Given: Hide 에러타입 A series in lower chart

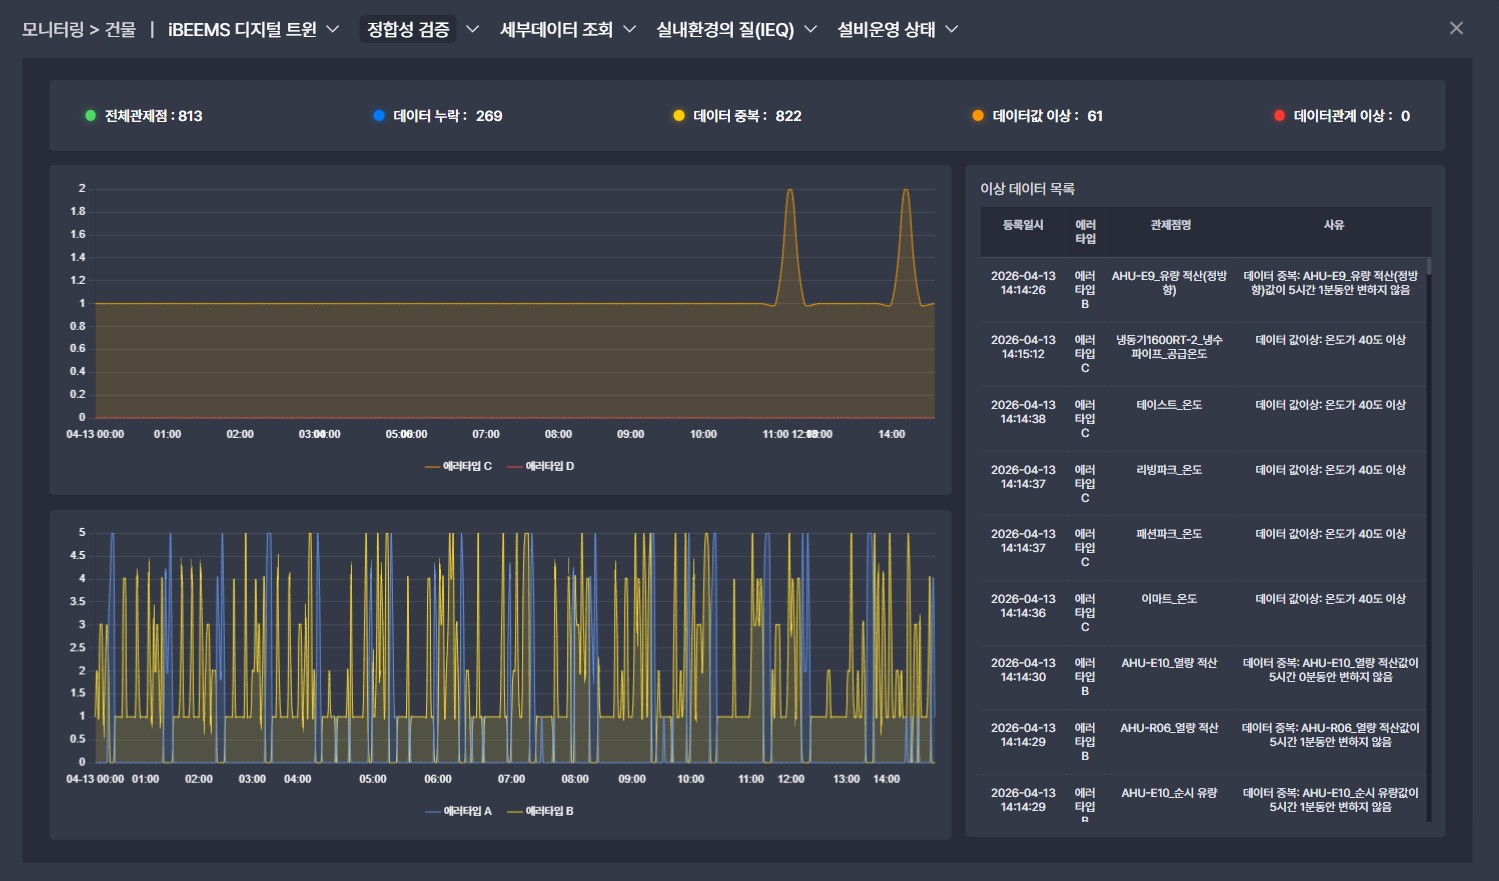Looking at the screenshot, I should coord(458,811).
